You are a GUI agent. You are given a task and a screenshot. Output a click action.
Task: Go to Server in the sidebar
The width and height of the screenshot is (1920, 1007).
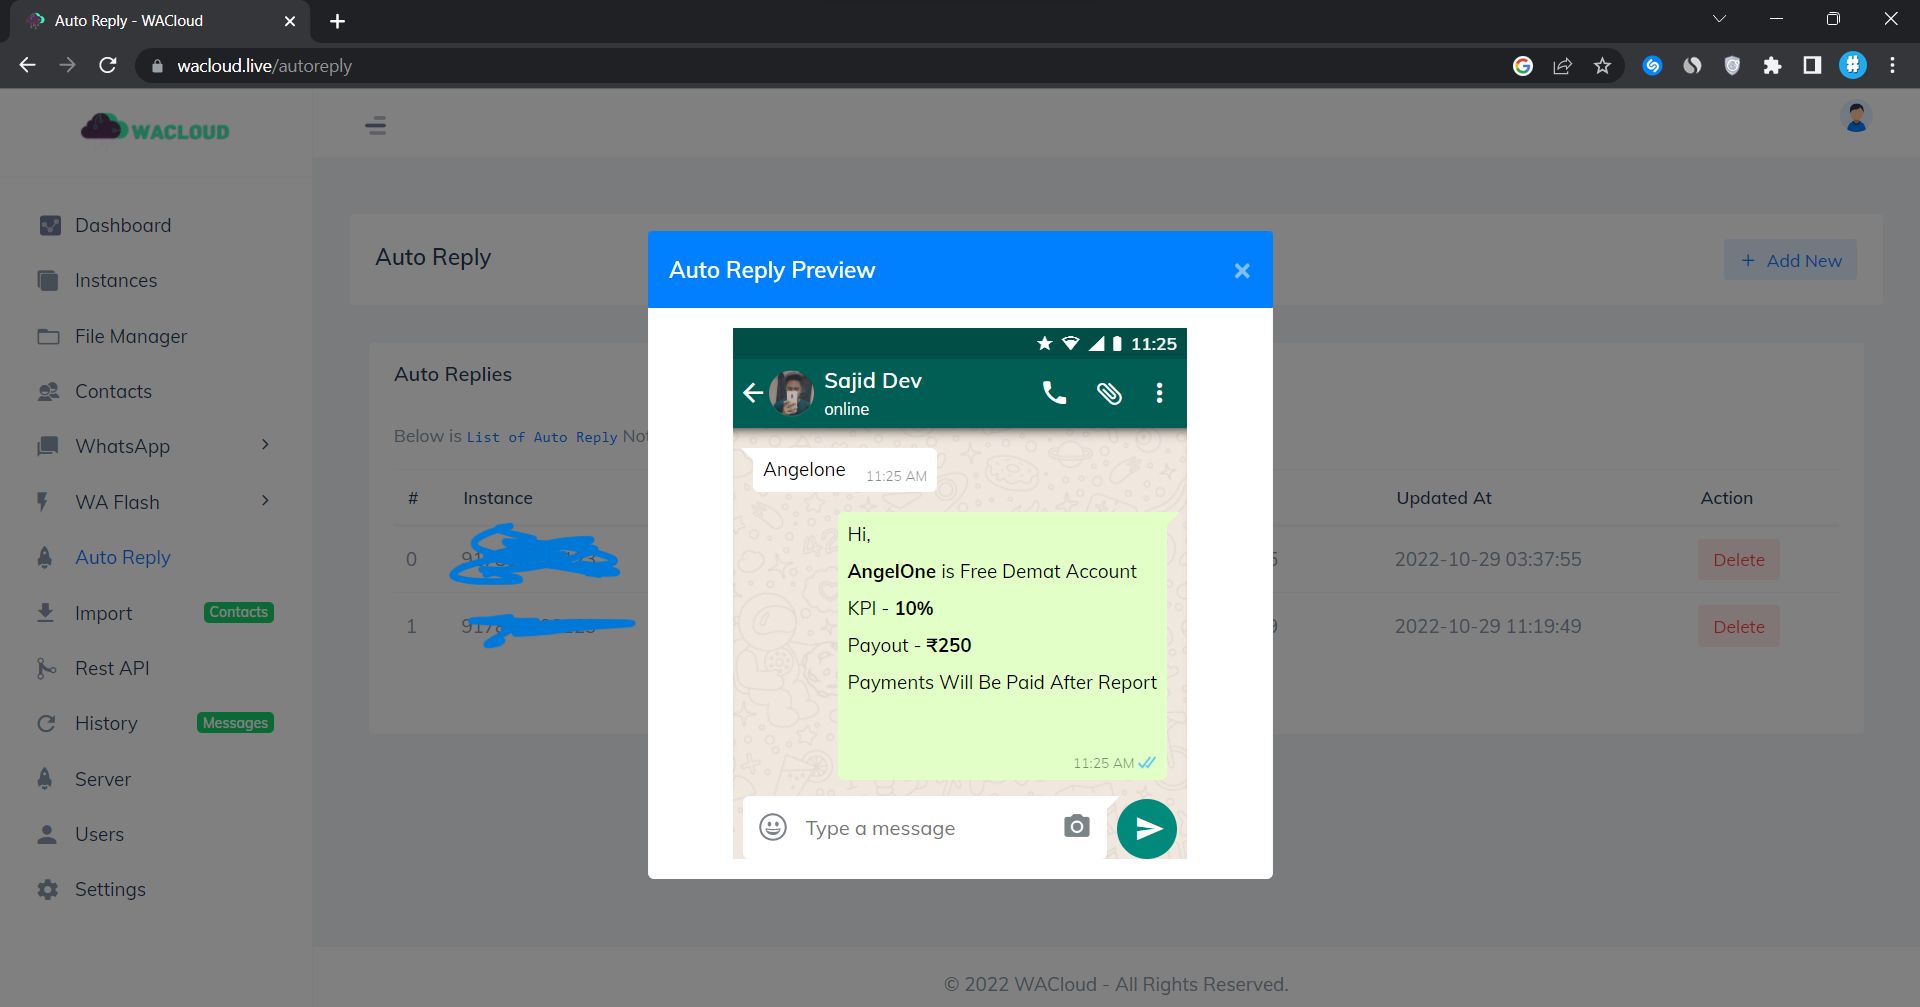click(x=102, y=779)
